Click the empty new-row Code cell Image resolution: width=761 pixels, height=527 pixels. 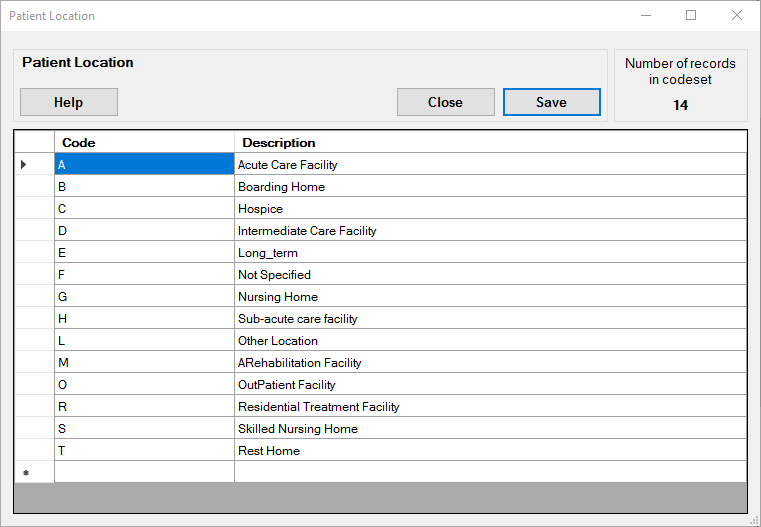coord(144,472)
